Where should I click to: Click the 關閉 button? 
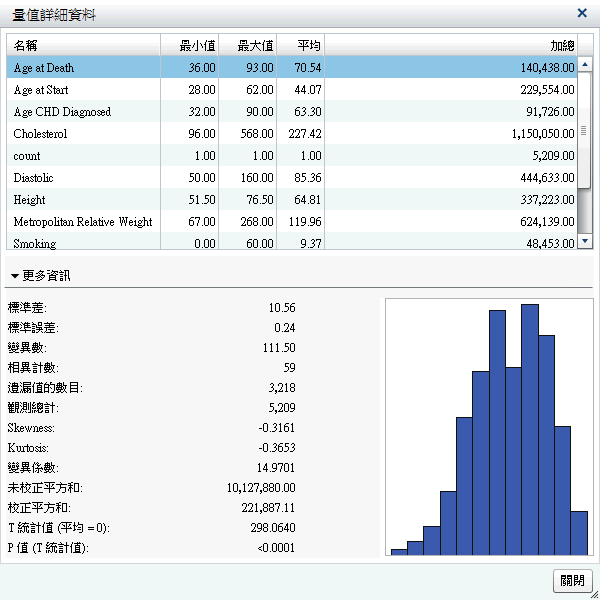coord(573,581)
